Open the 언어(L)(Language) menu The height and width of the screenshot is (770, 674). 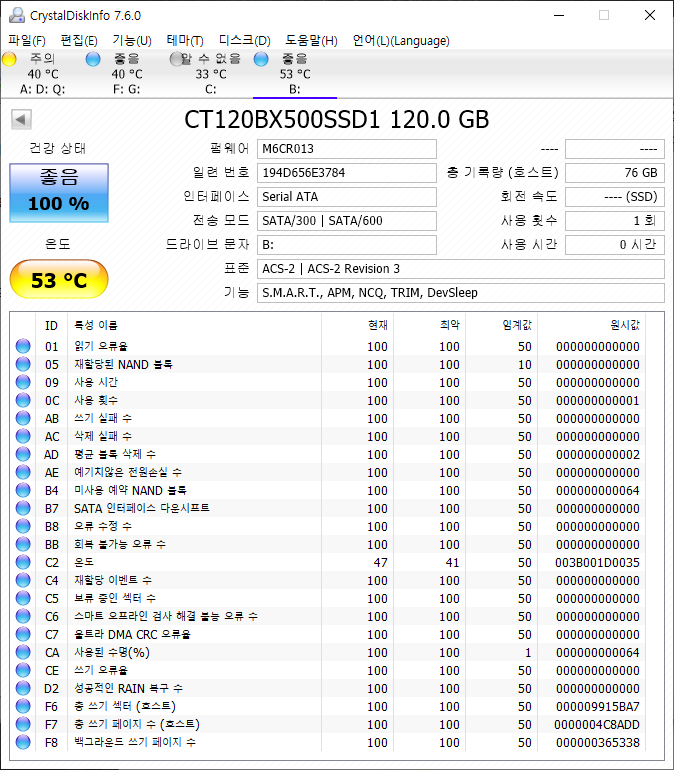pyautogui.click(x=401, y=40)
